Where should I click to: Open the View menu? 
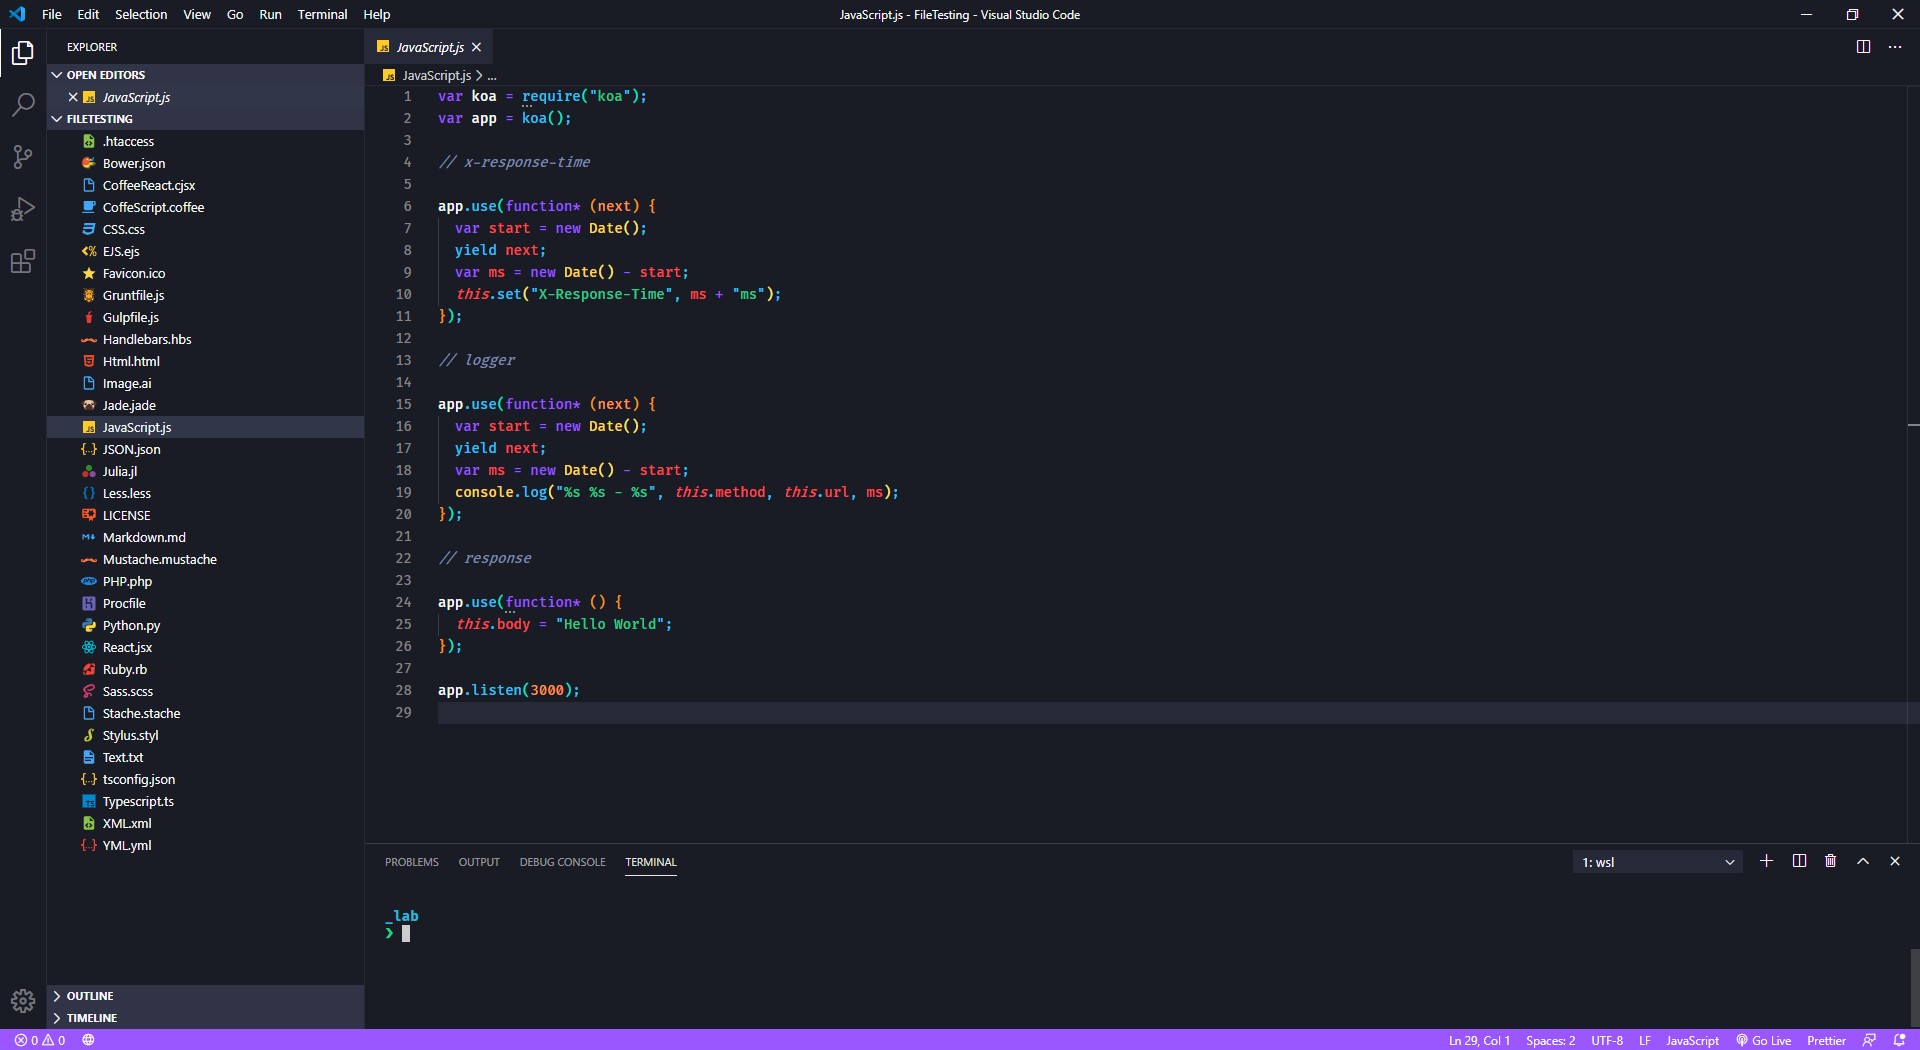coord(197,14)
